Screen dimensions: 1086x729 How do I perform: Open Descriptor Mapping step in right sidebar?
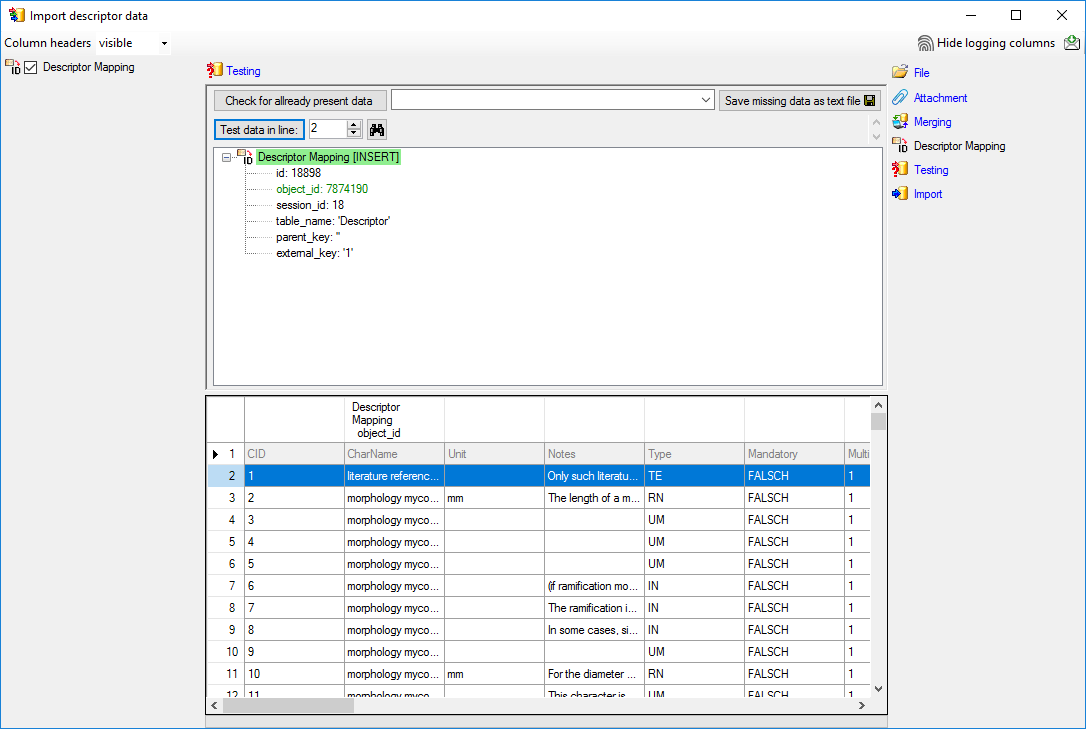pyautogui.click(x=959, y=146)
